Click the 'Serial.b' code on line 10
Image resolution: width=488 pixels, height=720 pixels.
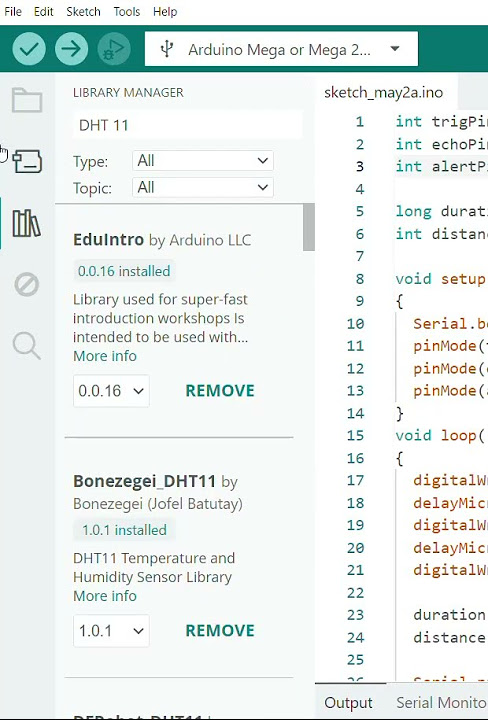[450, 324]
